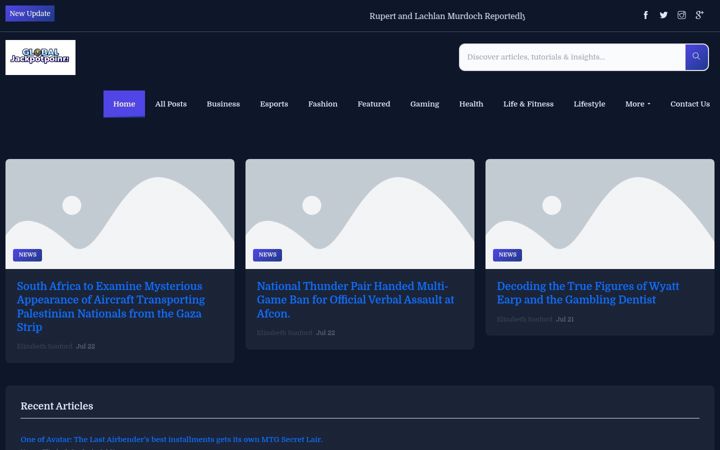This screenshot has height=450, width=720.
Task: Open the Google Plus social icon
Action: 699,15
